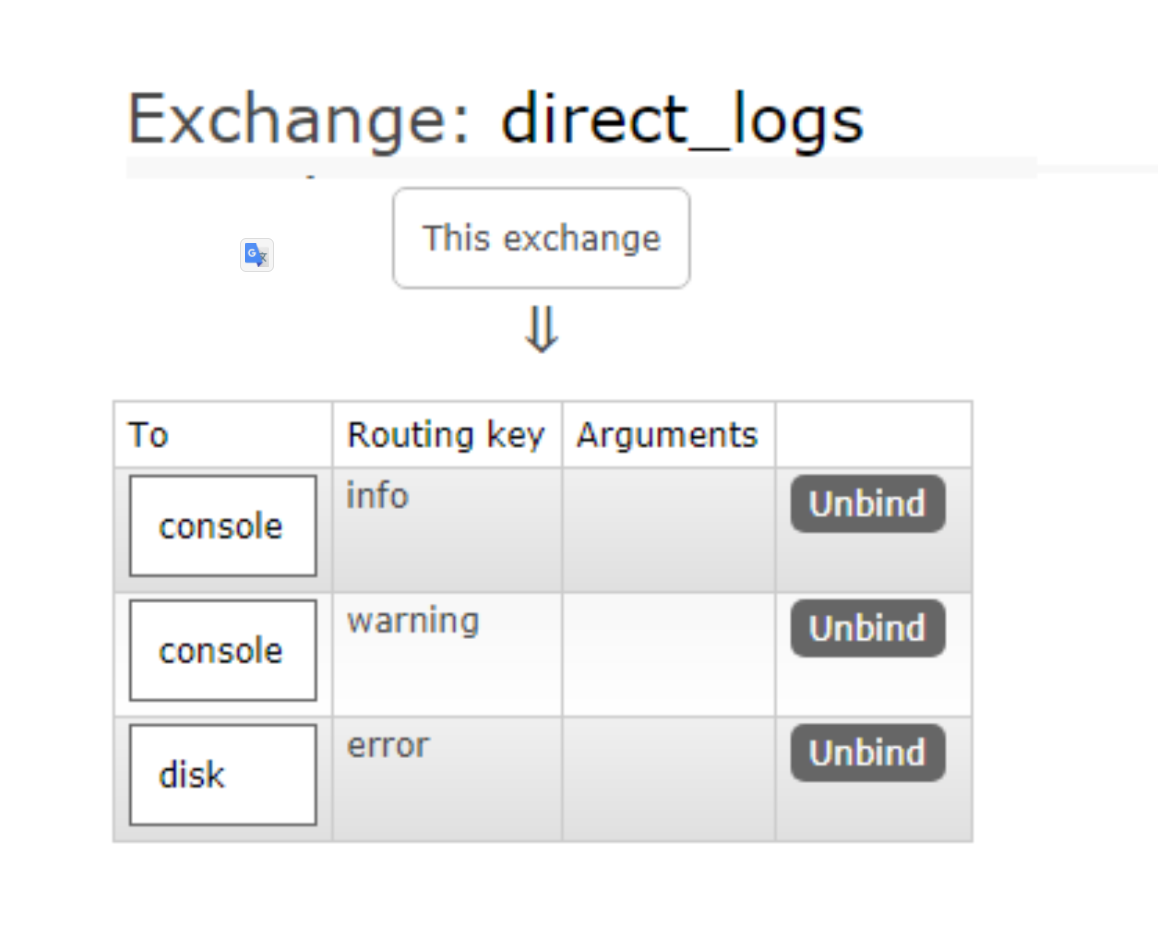This screenshot has width=1158, height=936.
Task: Click the empty Arguments cell in info row
Action: (x=668, y=530)
